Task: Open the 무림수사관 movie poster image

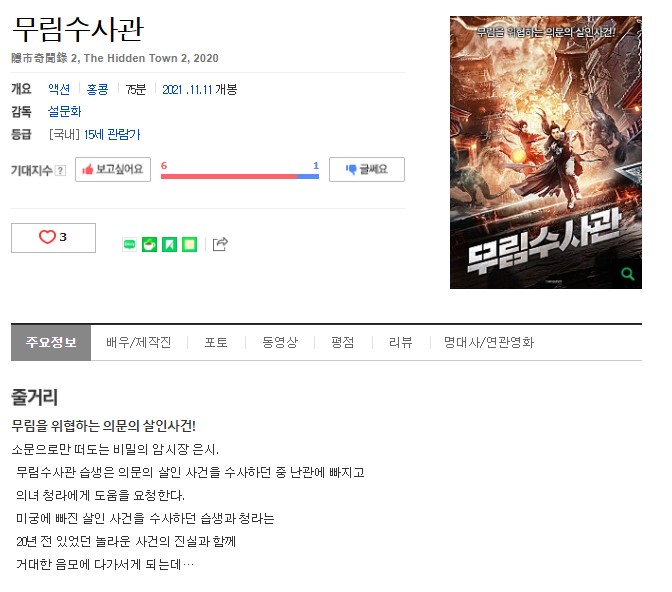Action: pyautogui.click(x=546, y=152)
